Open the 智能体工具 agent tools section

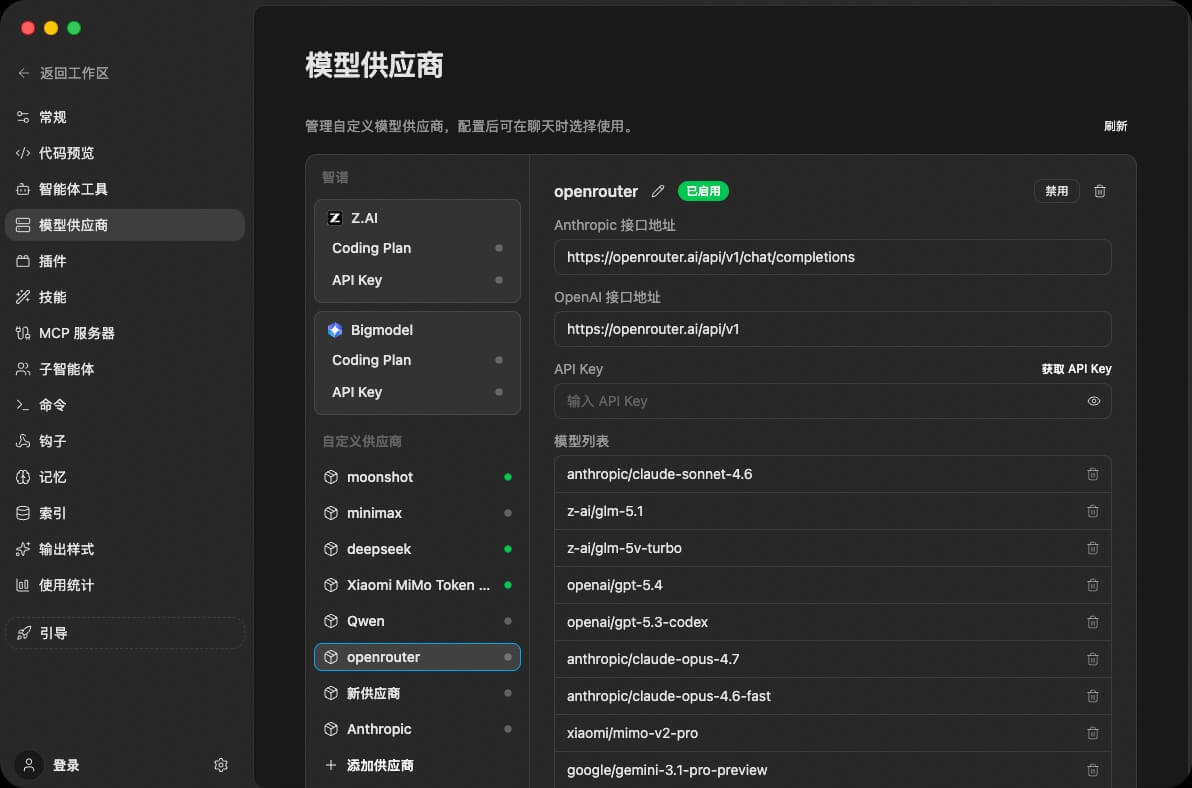(x=125, y=189)
